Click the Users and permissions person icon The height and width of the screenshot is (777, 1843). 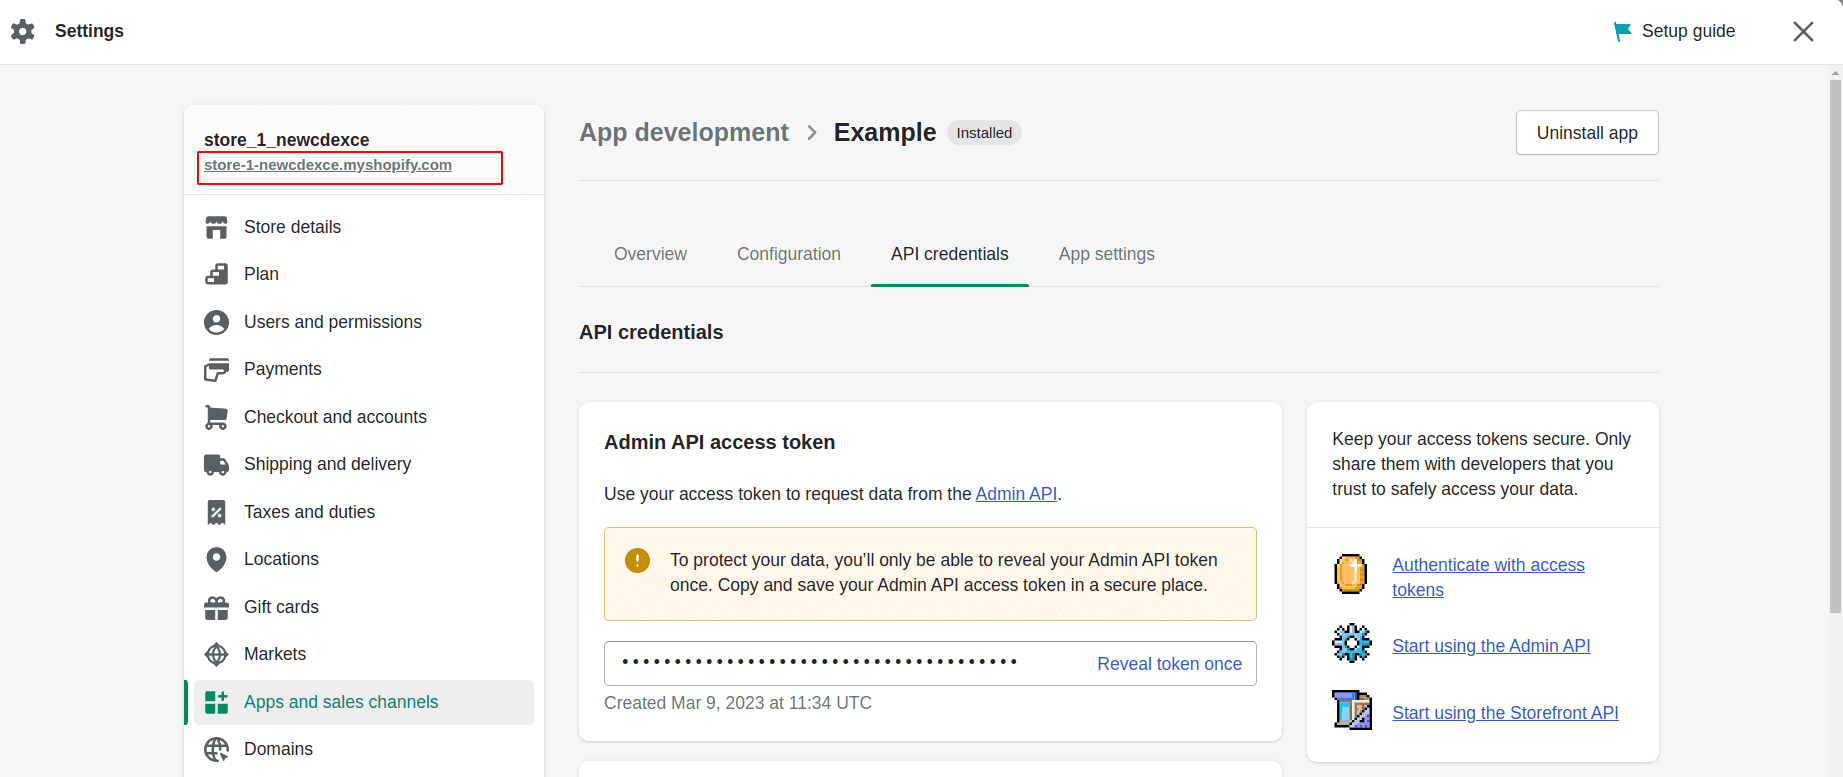click(x=216, y=322)
